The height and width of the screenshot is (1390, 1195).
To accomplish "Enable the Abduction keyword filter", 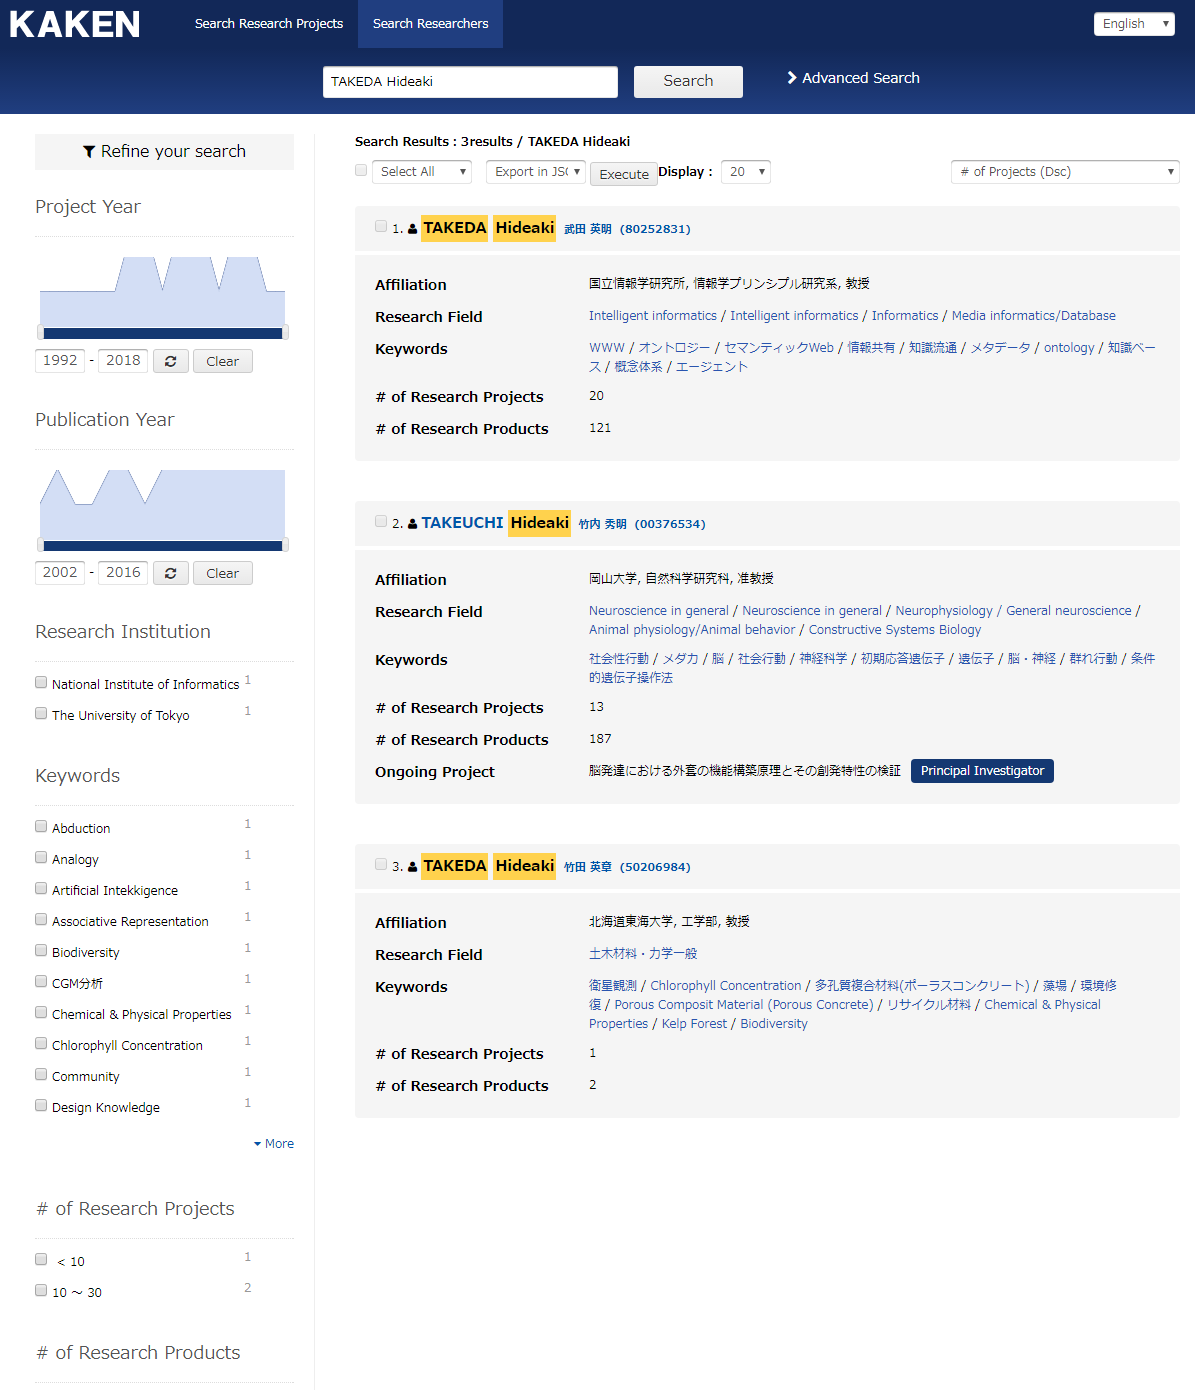I will click(x=41, y=827).
